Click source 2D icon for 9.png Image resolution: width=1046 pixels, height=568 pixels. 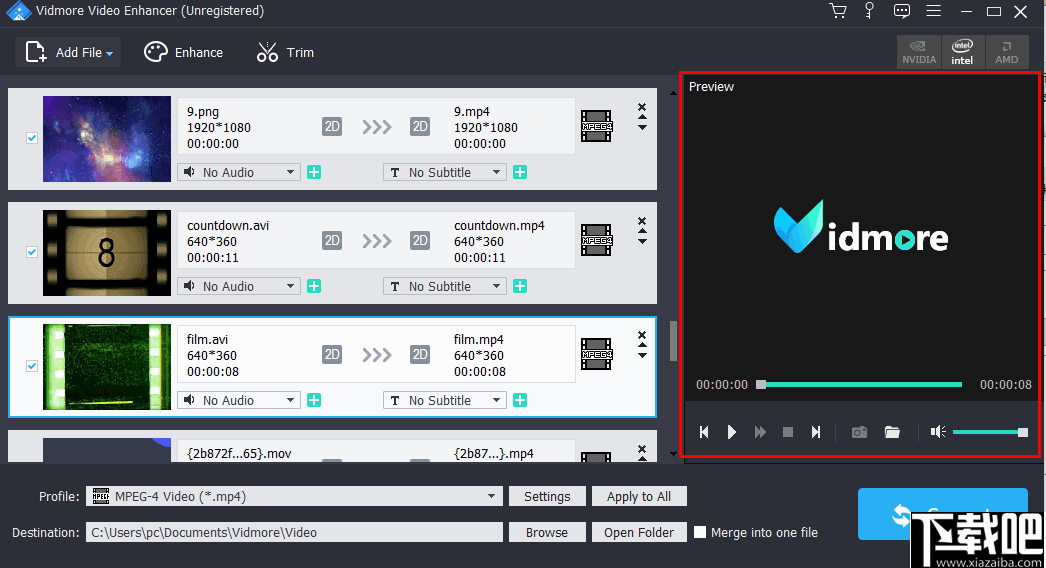point(332,127)
